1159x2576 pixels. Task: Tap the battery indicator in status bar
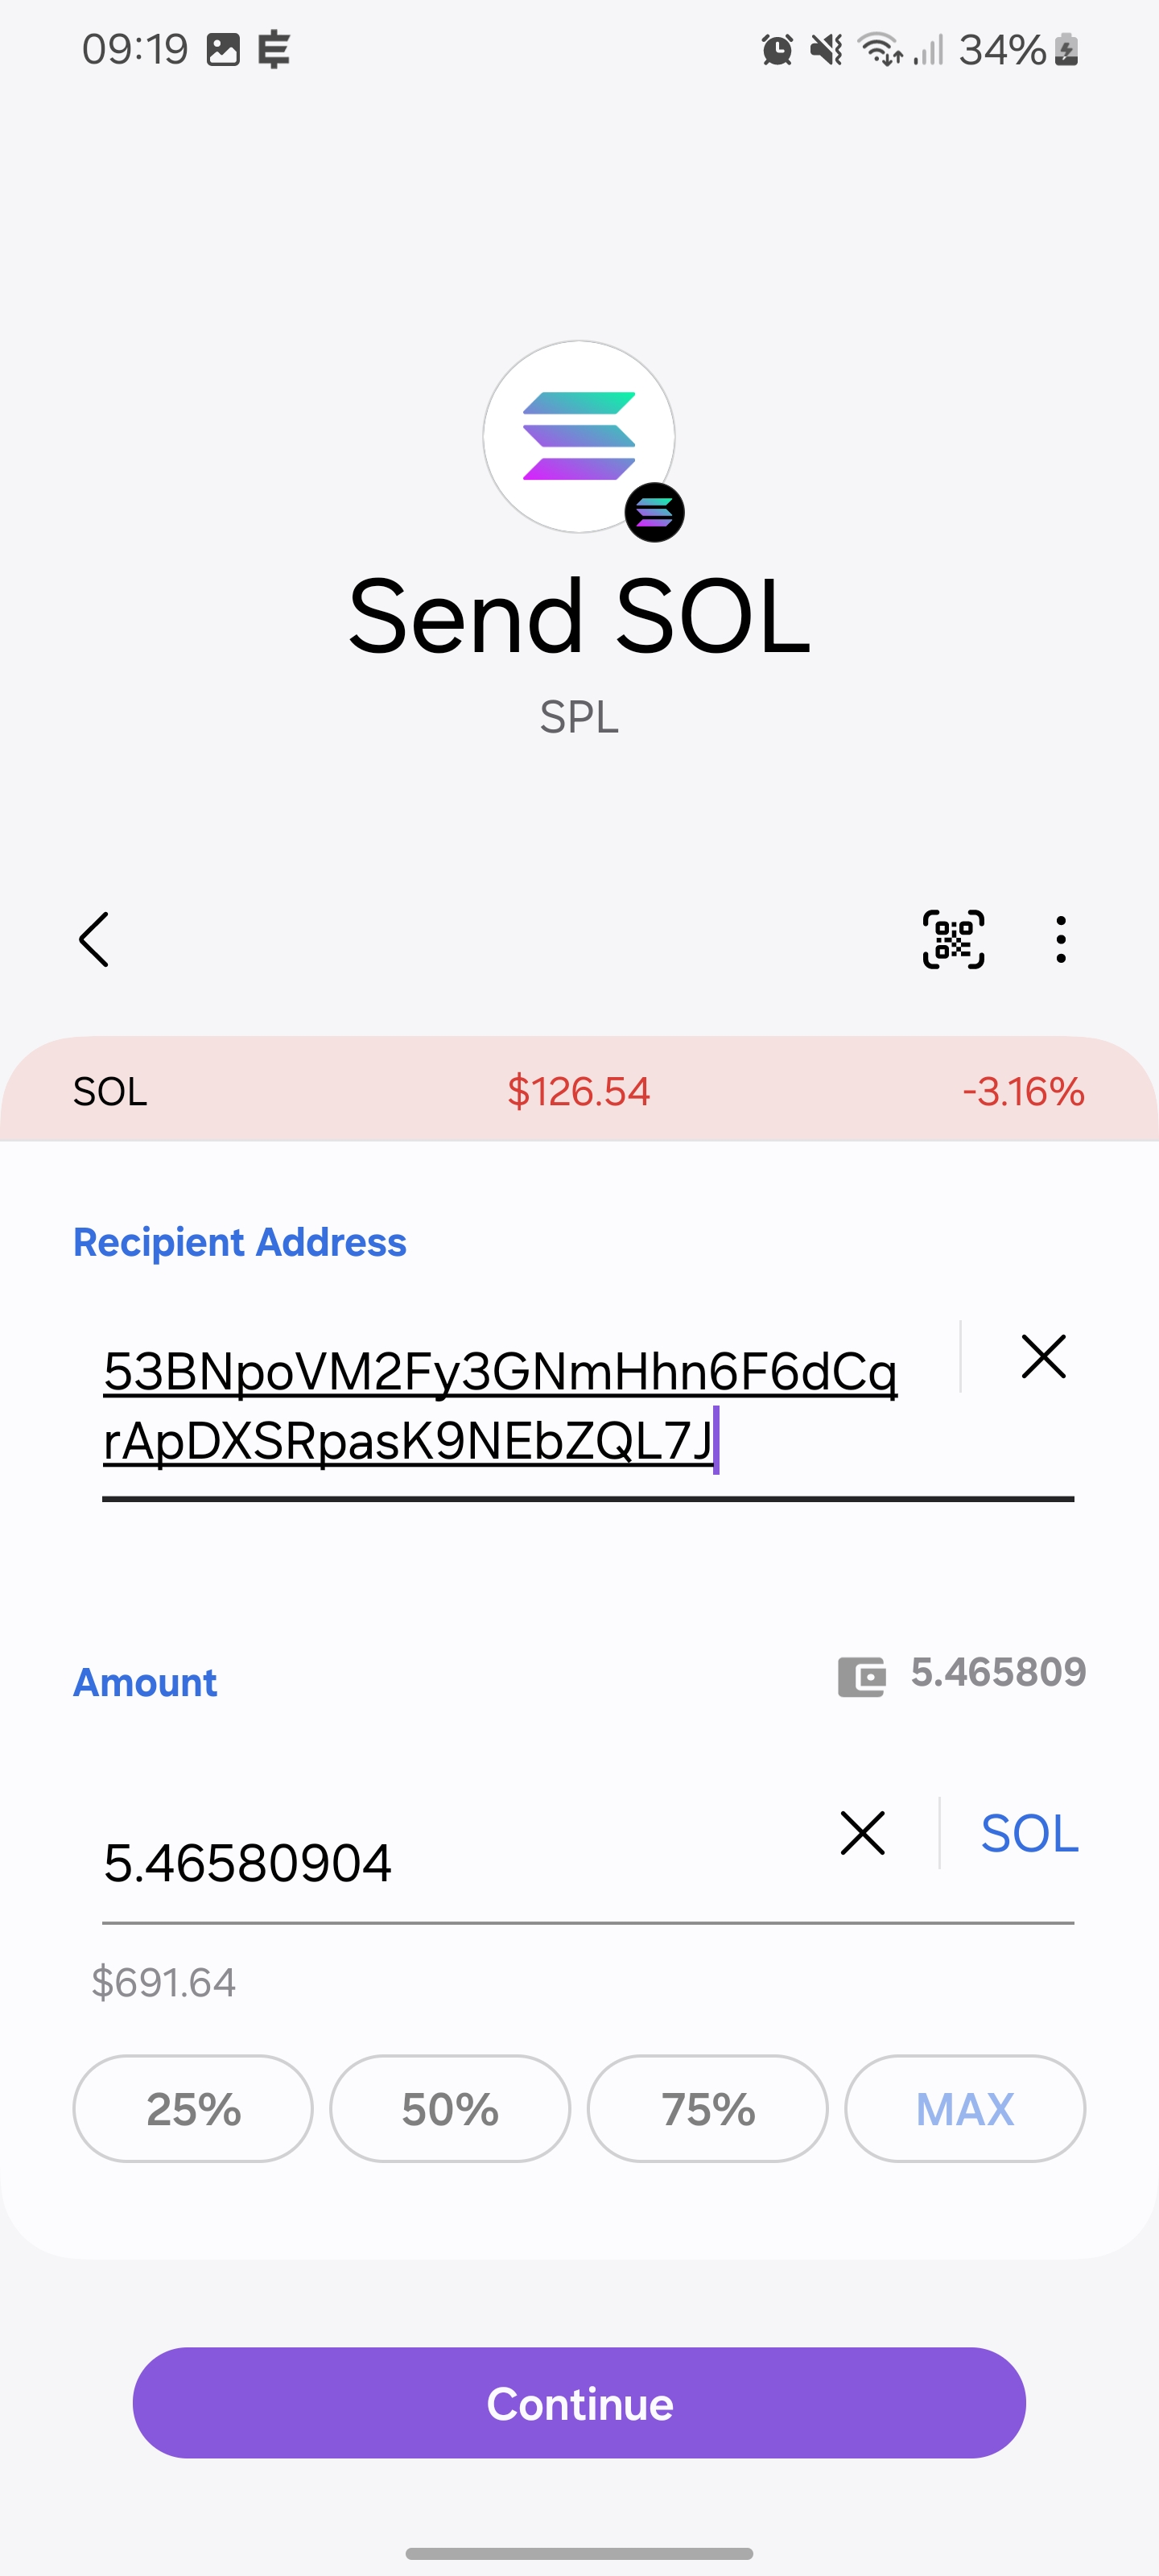click(x=1067, y=49)
